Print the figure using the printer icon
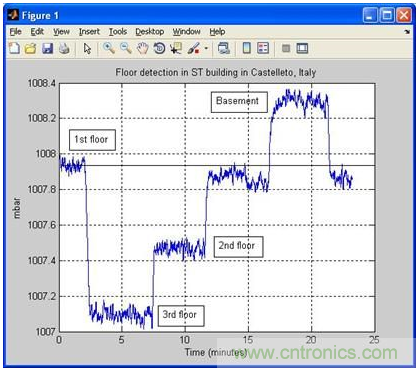The width and height of the screenshot is (417, 368). (x=64, y=49)
